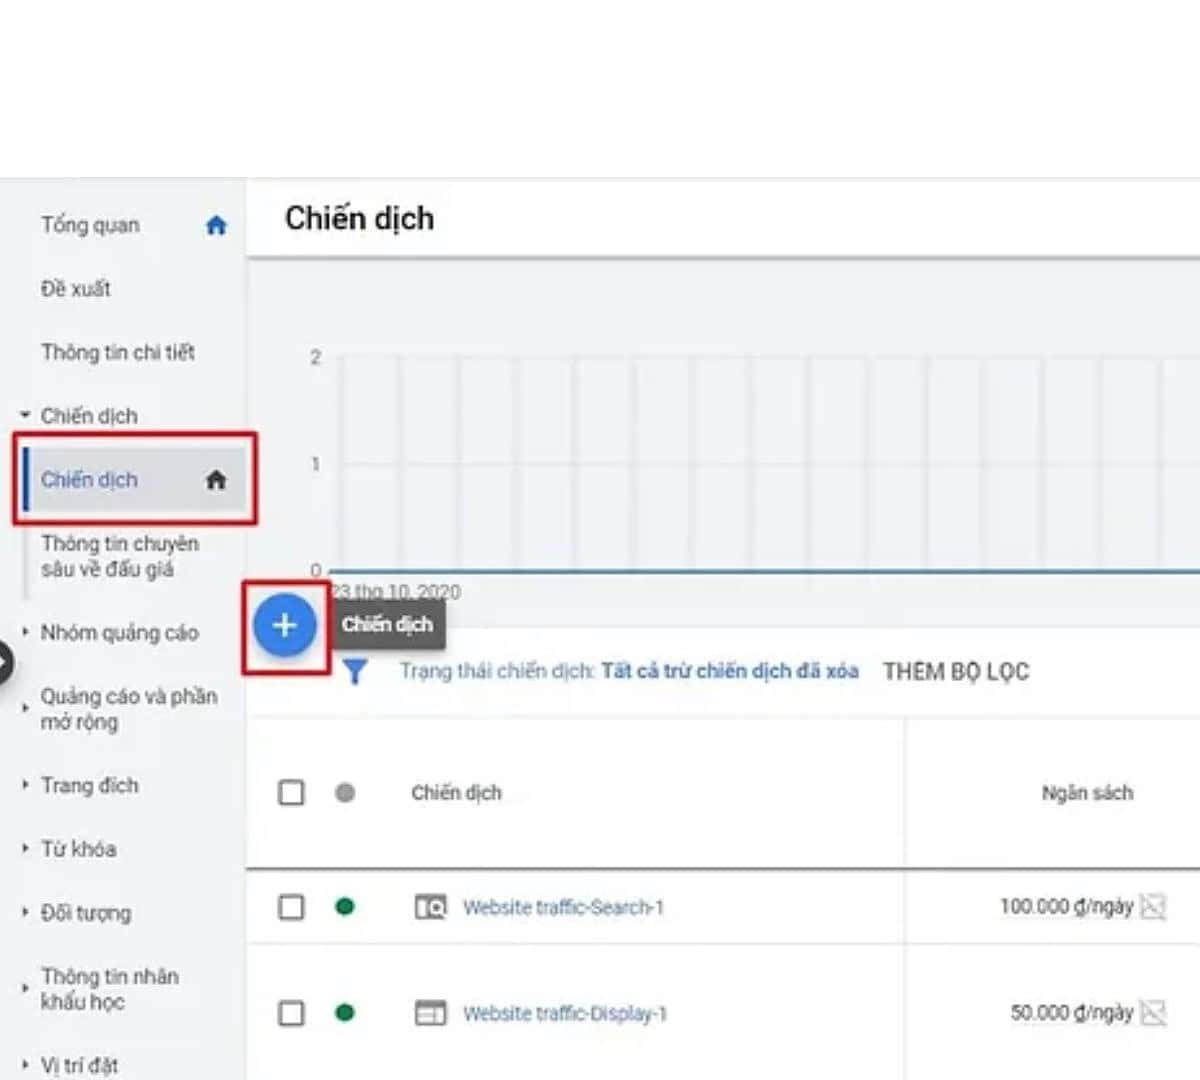Sort by the Ngân sách column header
Viewport: 1200px width, 1080px height.
tap(1087, 793)
